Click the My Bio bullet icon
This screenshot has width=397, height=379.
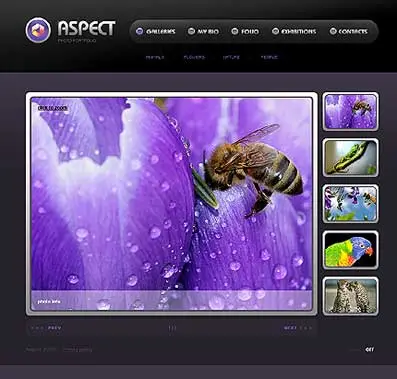tap(191, 31)
